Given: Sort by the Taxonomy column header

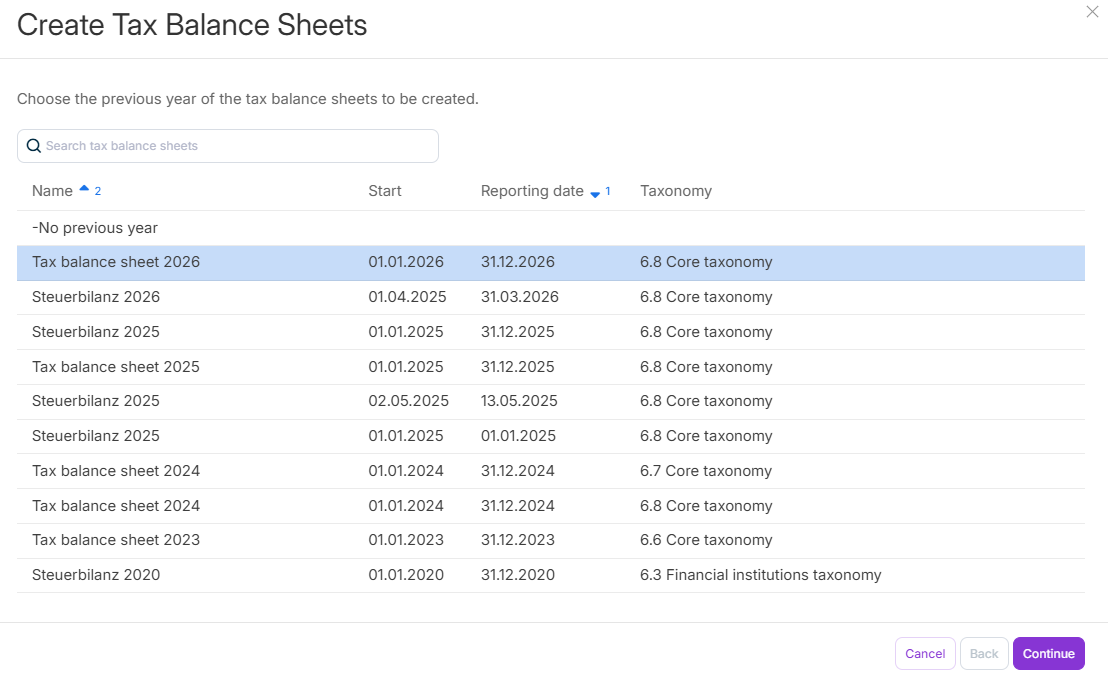Looking at the screenshot, I should point(676,191).
